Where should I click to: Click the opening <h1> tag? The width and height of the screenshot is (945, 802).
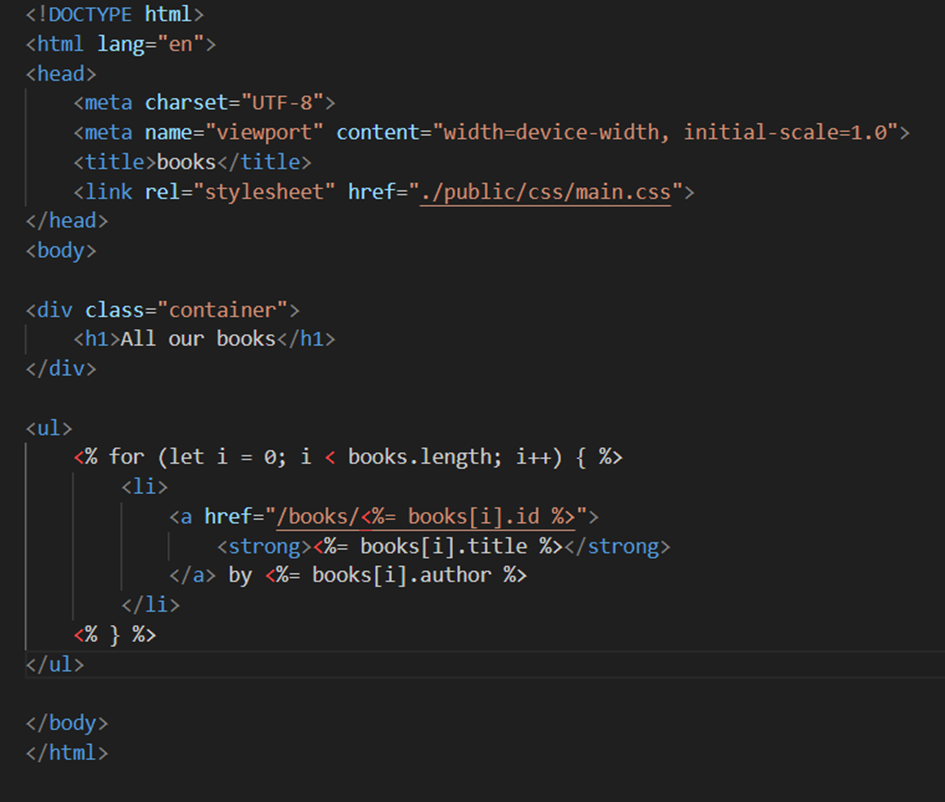97,339
